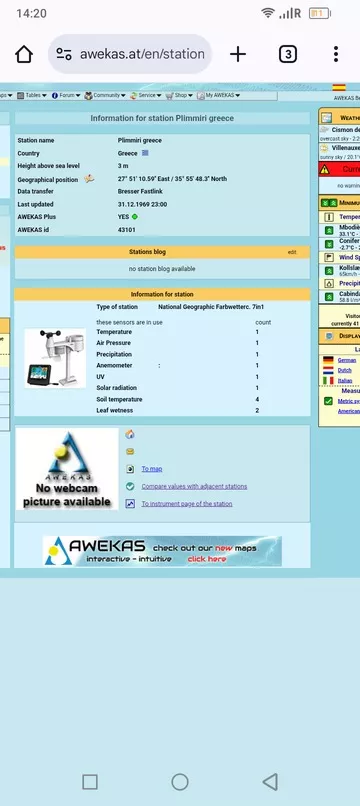Click the station homepage house icon

coord(130,434)
